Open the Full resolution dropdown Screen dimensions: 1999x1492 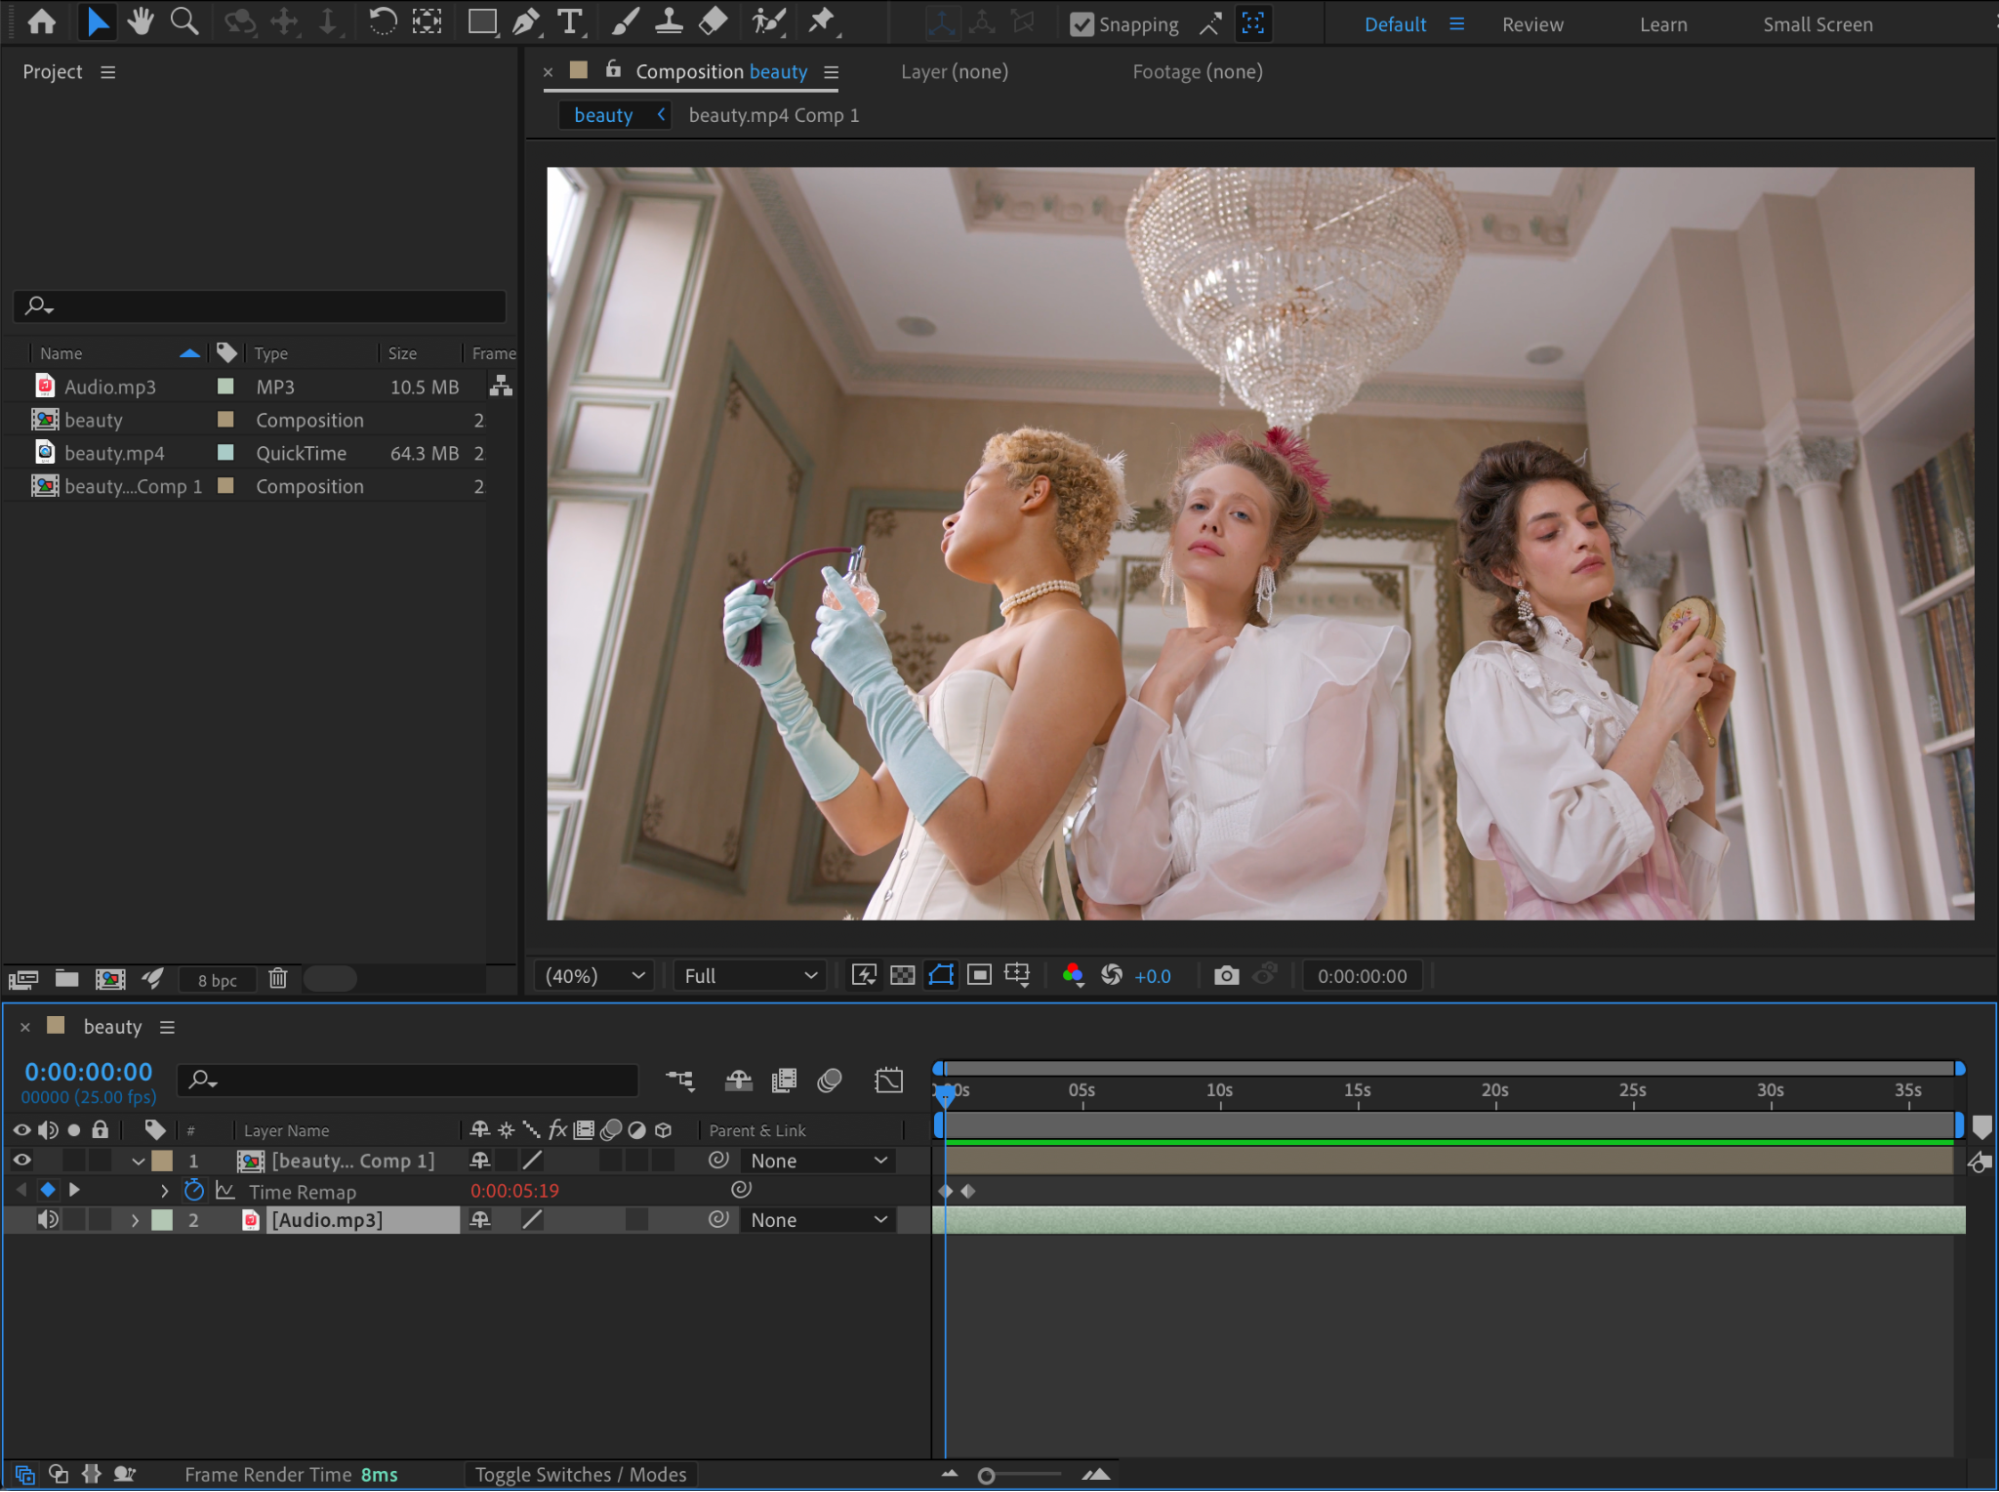point(750,976)
